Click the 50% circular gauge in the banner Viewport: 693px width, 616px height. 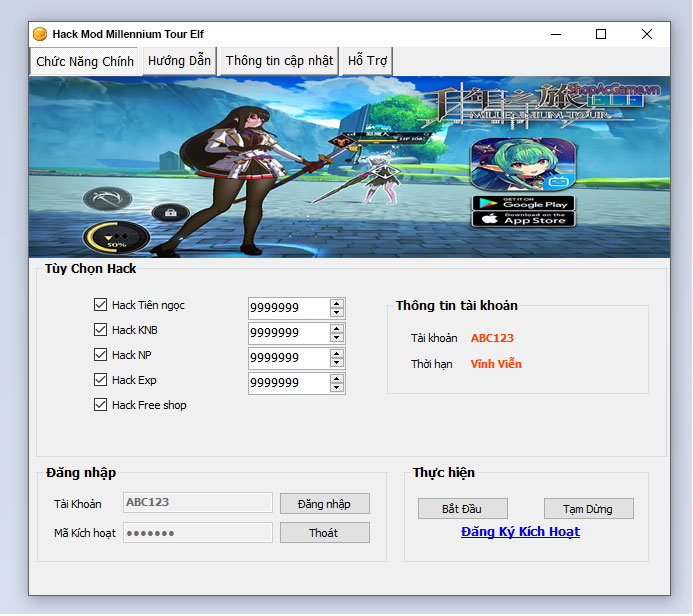[116, 237]
